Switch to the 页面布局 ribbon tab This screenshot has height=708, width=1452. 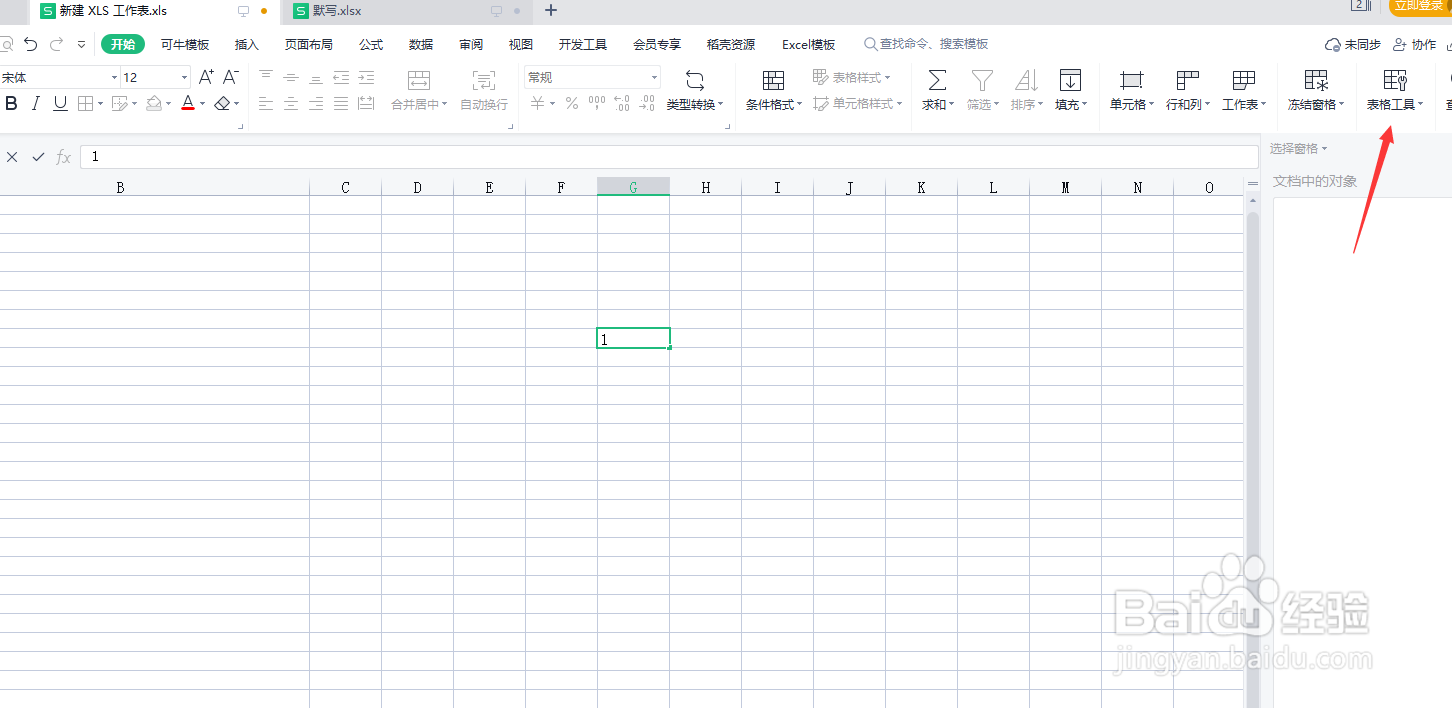point(309,44)
